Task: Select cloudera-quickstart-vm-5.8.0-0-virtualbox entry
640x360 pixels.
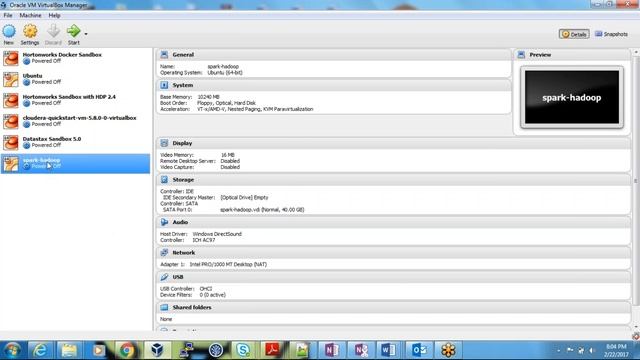Action: tap(76, 121)
